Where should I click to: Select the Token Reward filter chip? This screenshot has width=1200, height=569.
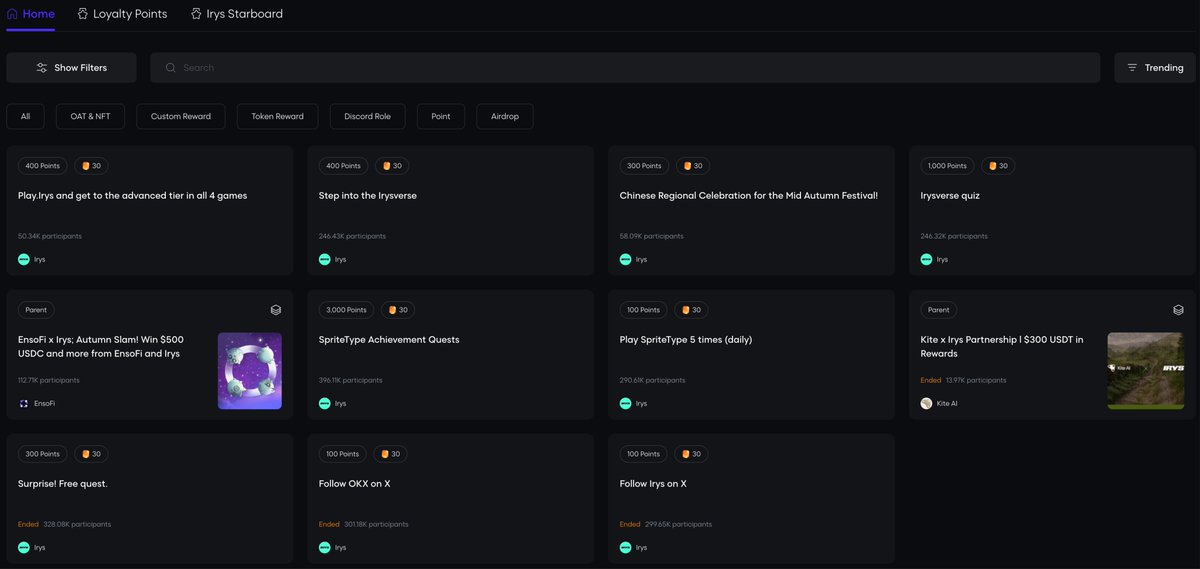point(277,116)
